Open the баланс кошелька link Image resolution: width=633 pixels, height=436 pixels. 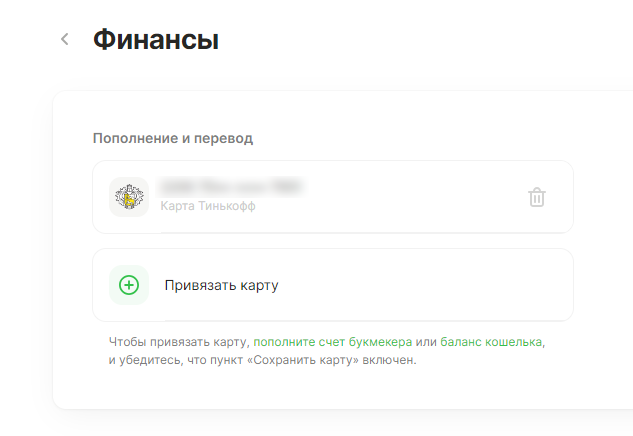click(x=491, y=342)
